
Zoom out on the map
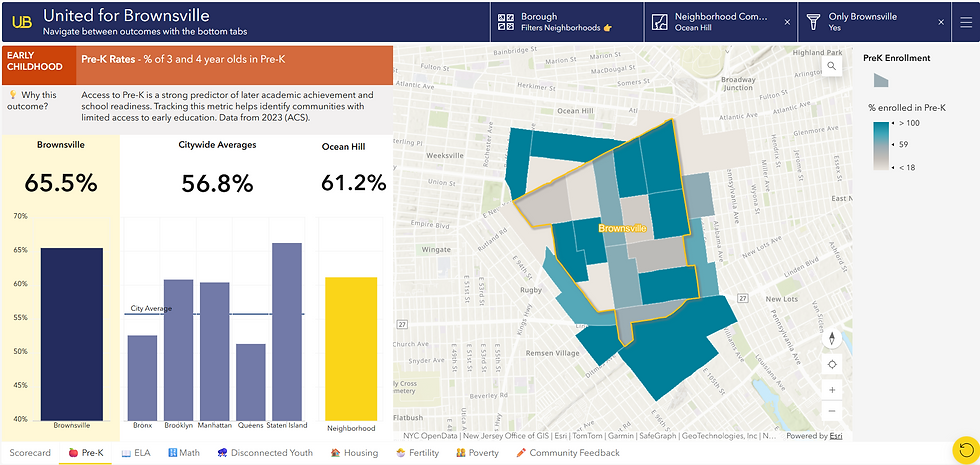pos(831,411)
